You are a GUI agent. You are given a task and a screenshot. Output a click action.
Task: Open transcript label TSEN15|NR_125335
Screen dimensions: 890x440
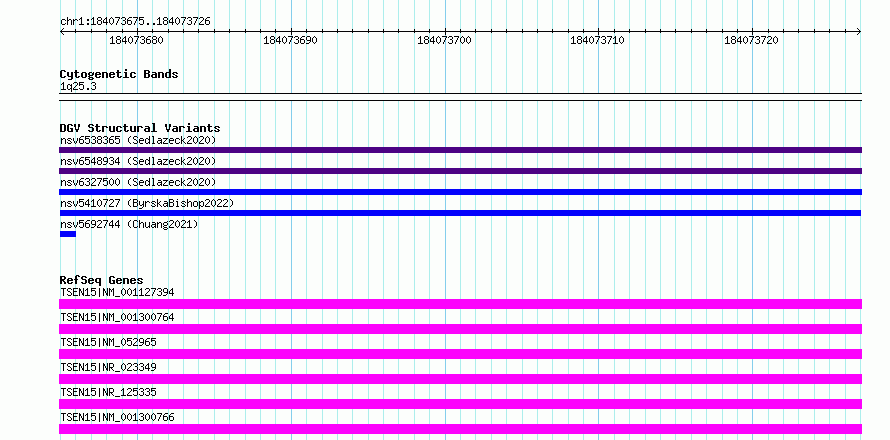(x=108, y=392)
